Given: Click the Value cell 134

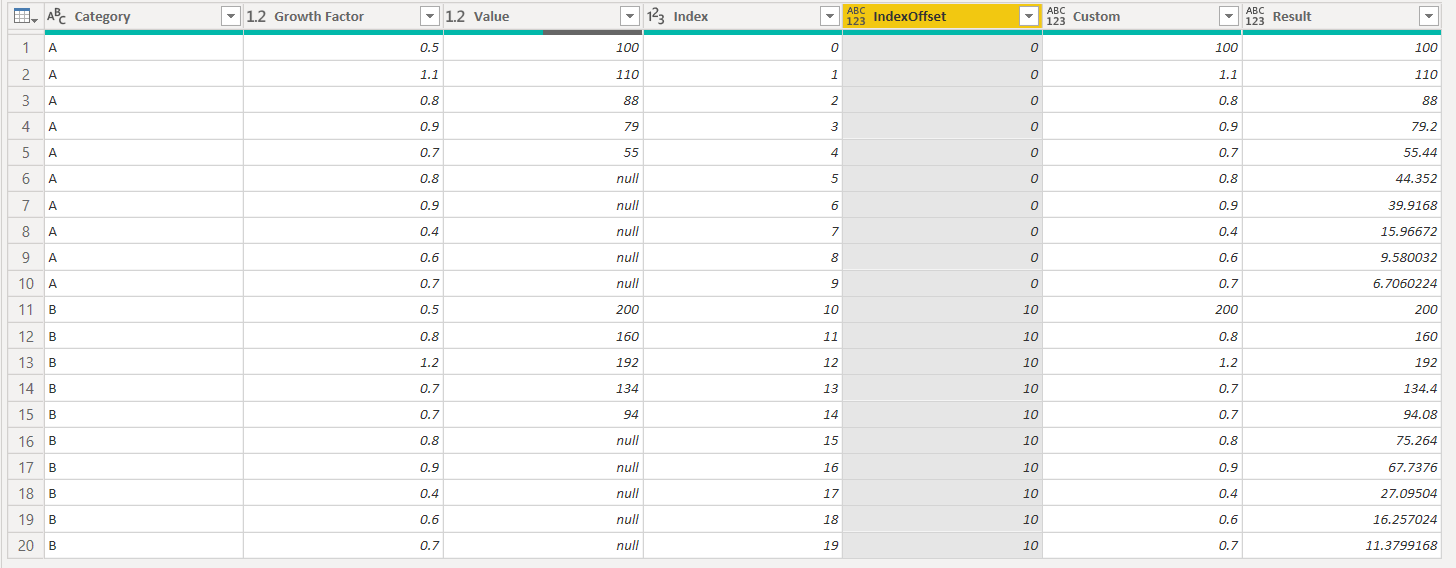Looking at the screenshot, I should click(x=543, y=388).
